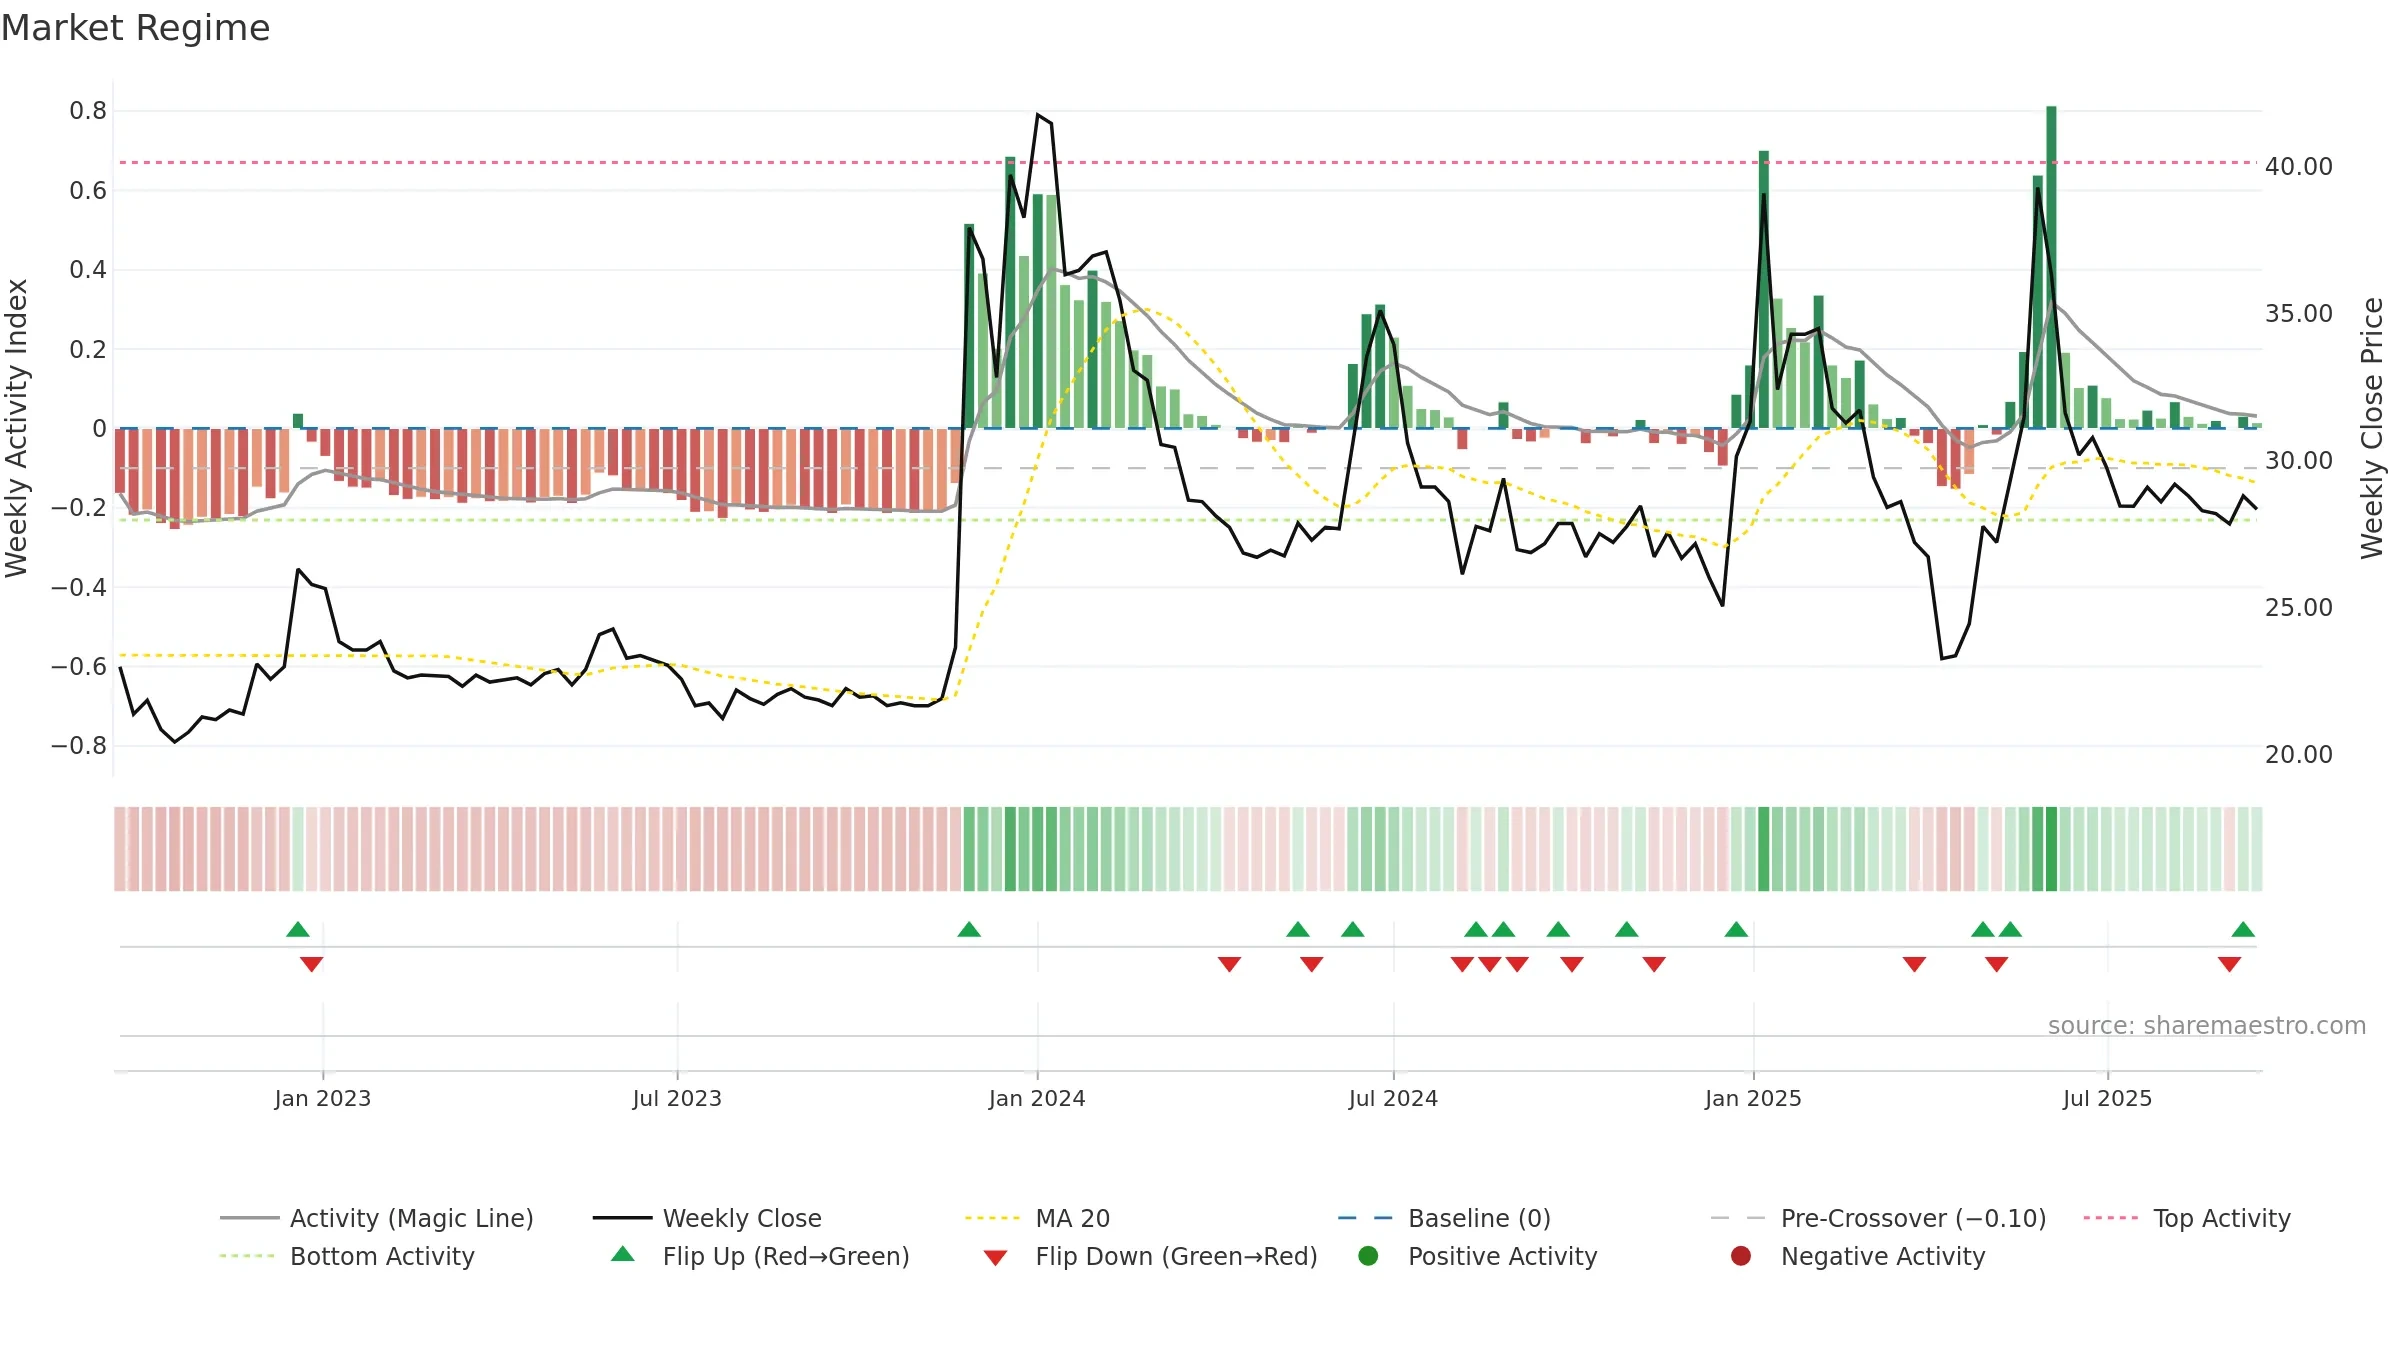Click the Positive Activity green circle icon

point(1368,1256)
